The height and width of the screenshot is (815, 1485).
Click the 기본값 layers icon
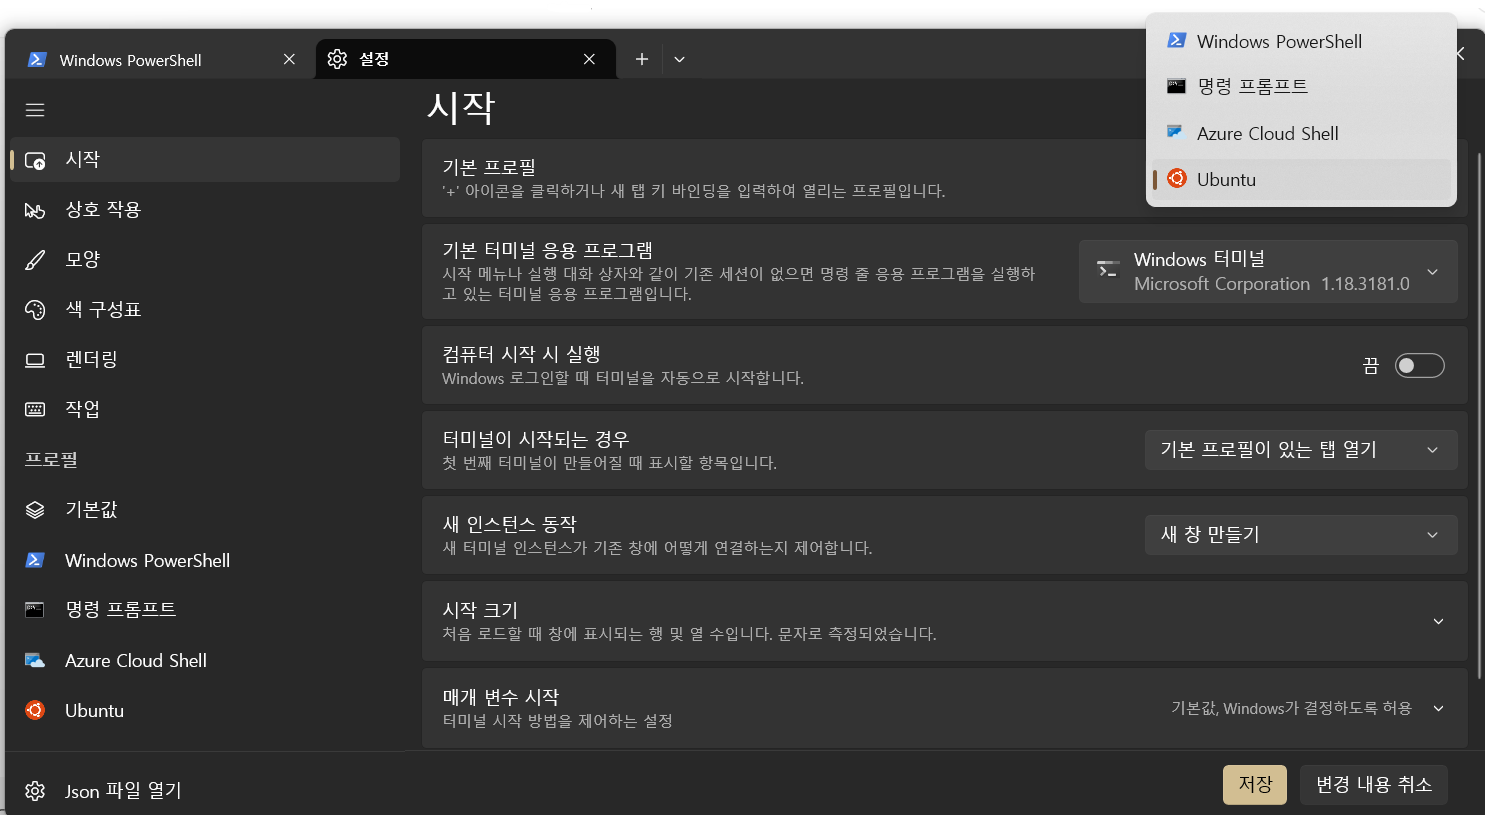(35, 510)
